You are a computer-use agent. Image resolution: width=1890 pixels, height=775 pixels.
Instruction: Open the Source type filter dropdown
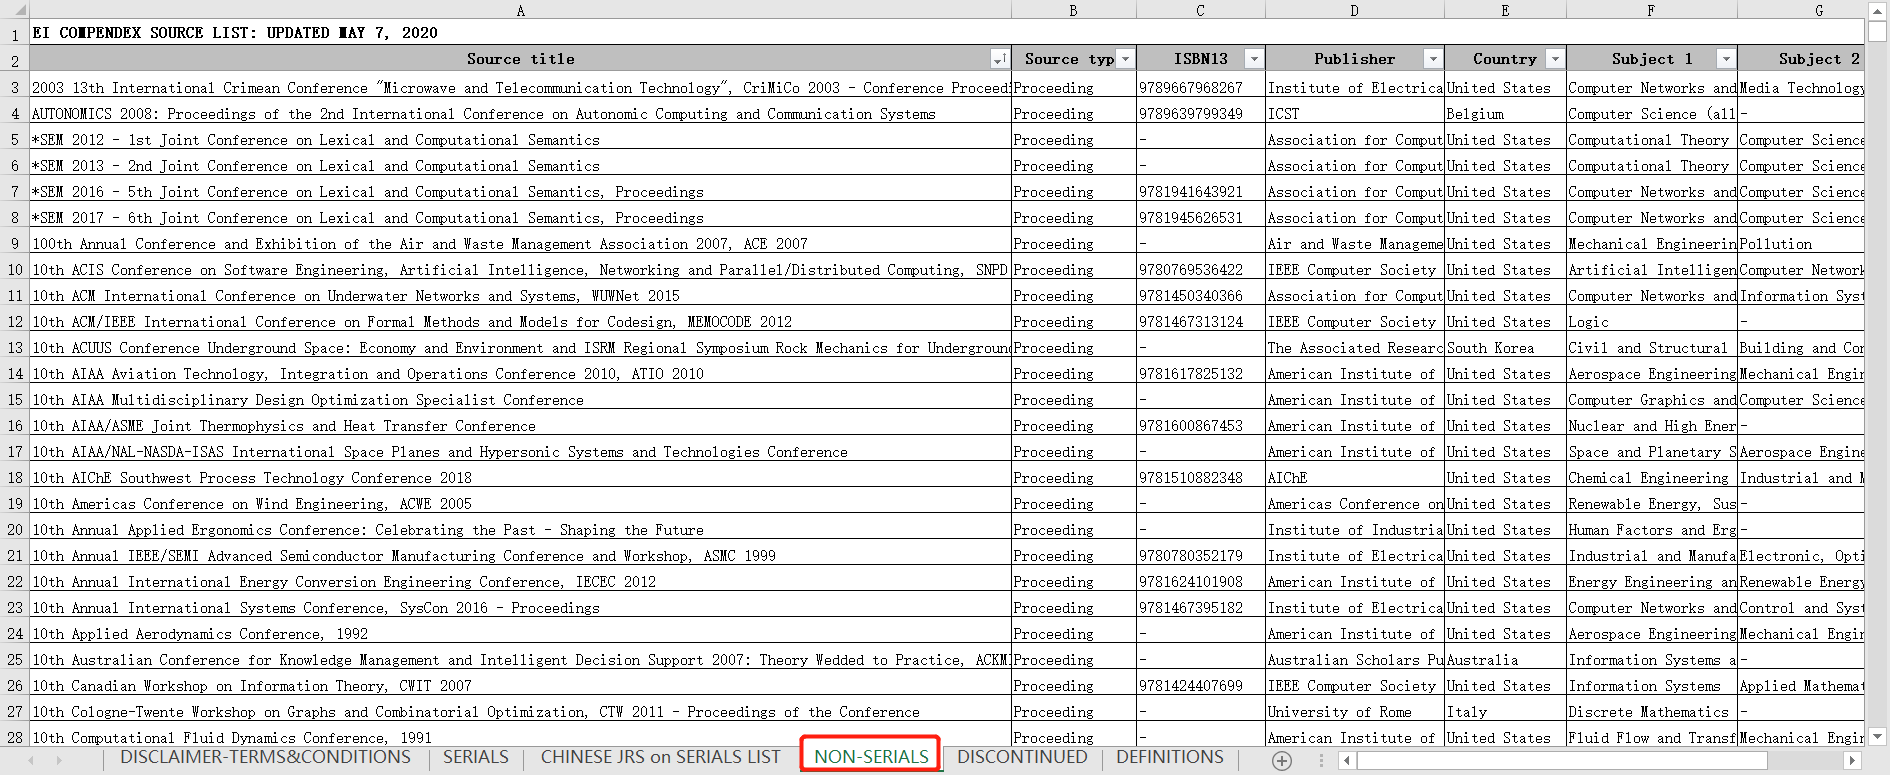tap(1125, 59)
